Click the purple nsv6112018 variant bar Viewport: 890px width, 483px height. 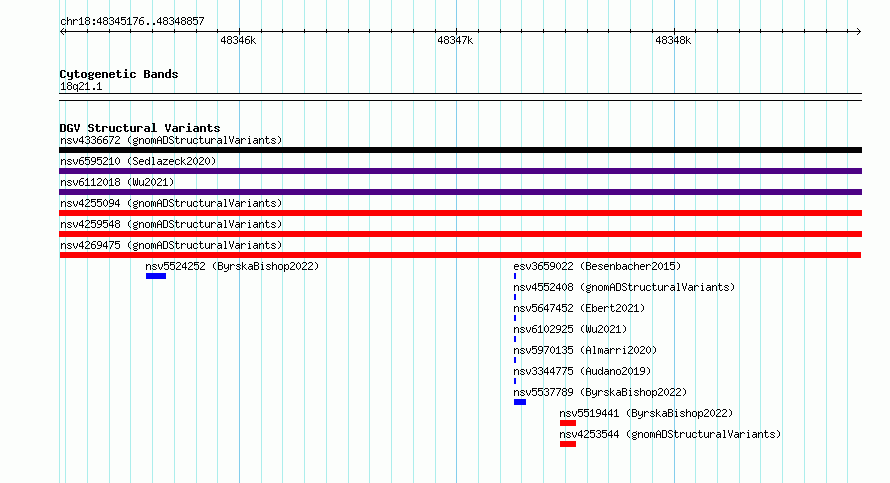point(460,192)
